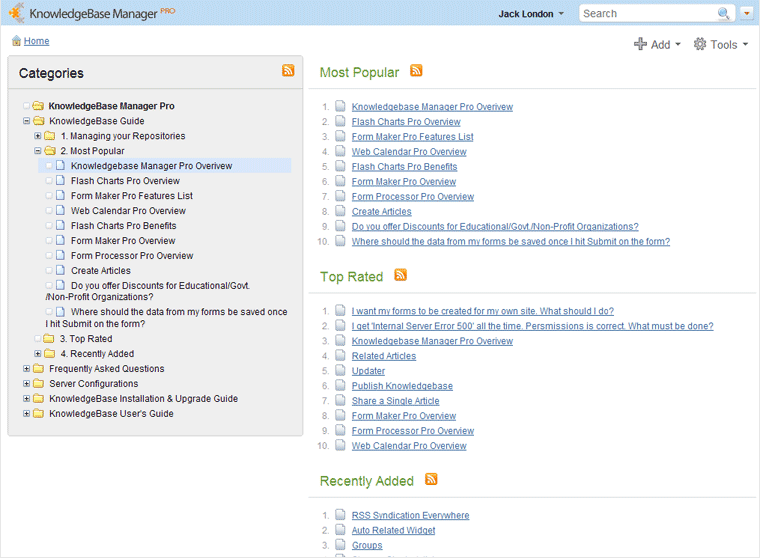Image resolution: width=760 pixels, height=558 pixels.
Task: Click the Server Configurations folder icon
Action: (39, 383)
